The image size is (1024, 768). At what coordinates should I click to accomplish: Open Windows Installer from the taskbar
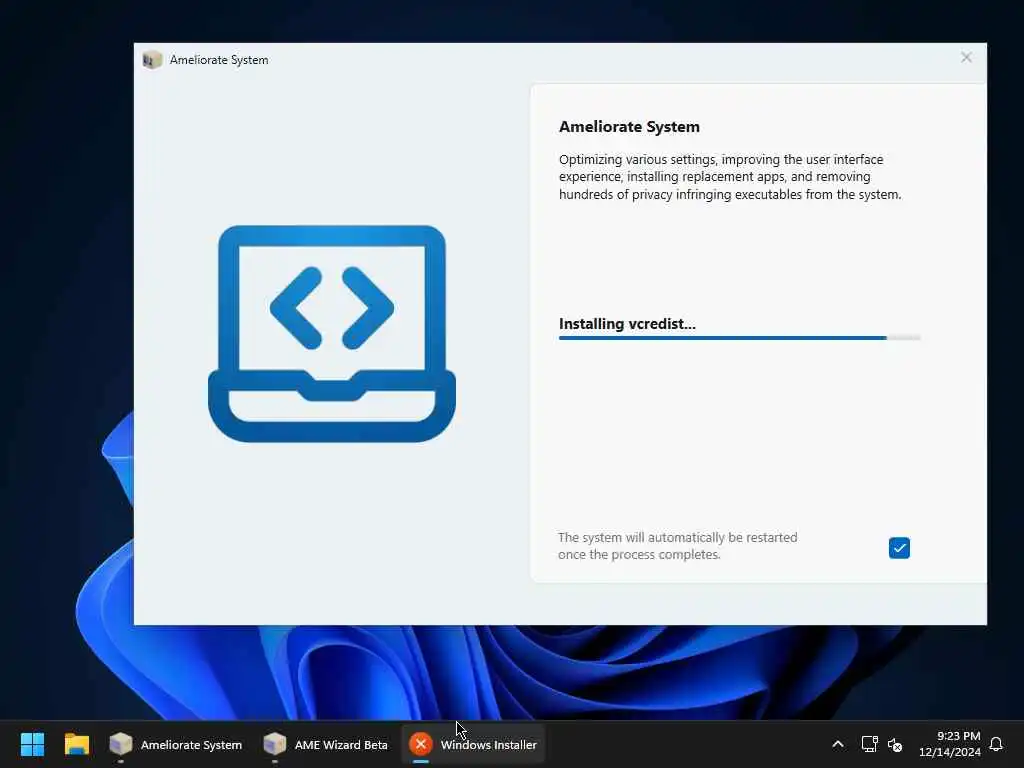tap(473, 744)
